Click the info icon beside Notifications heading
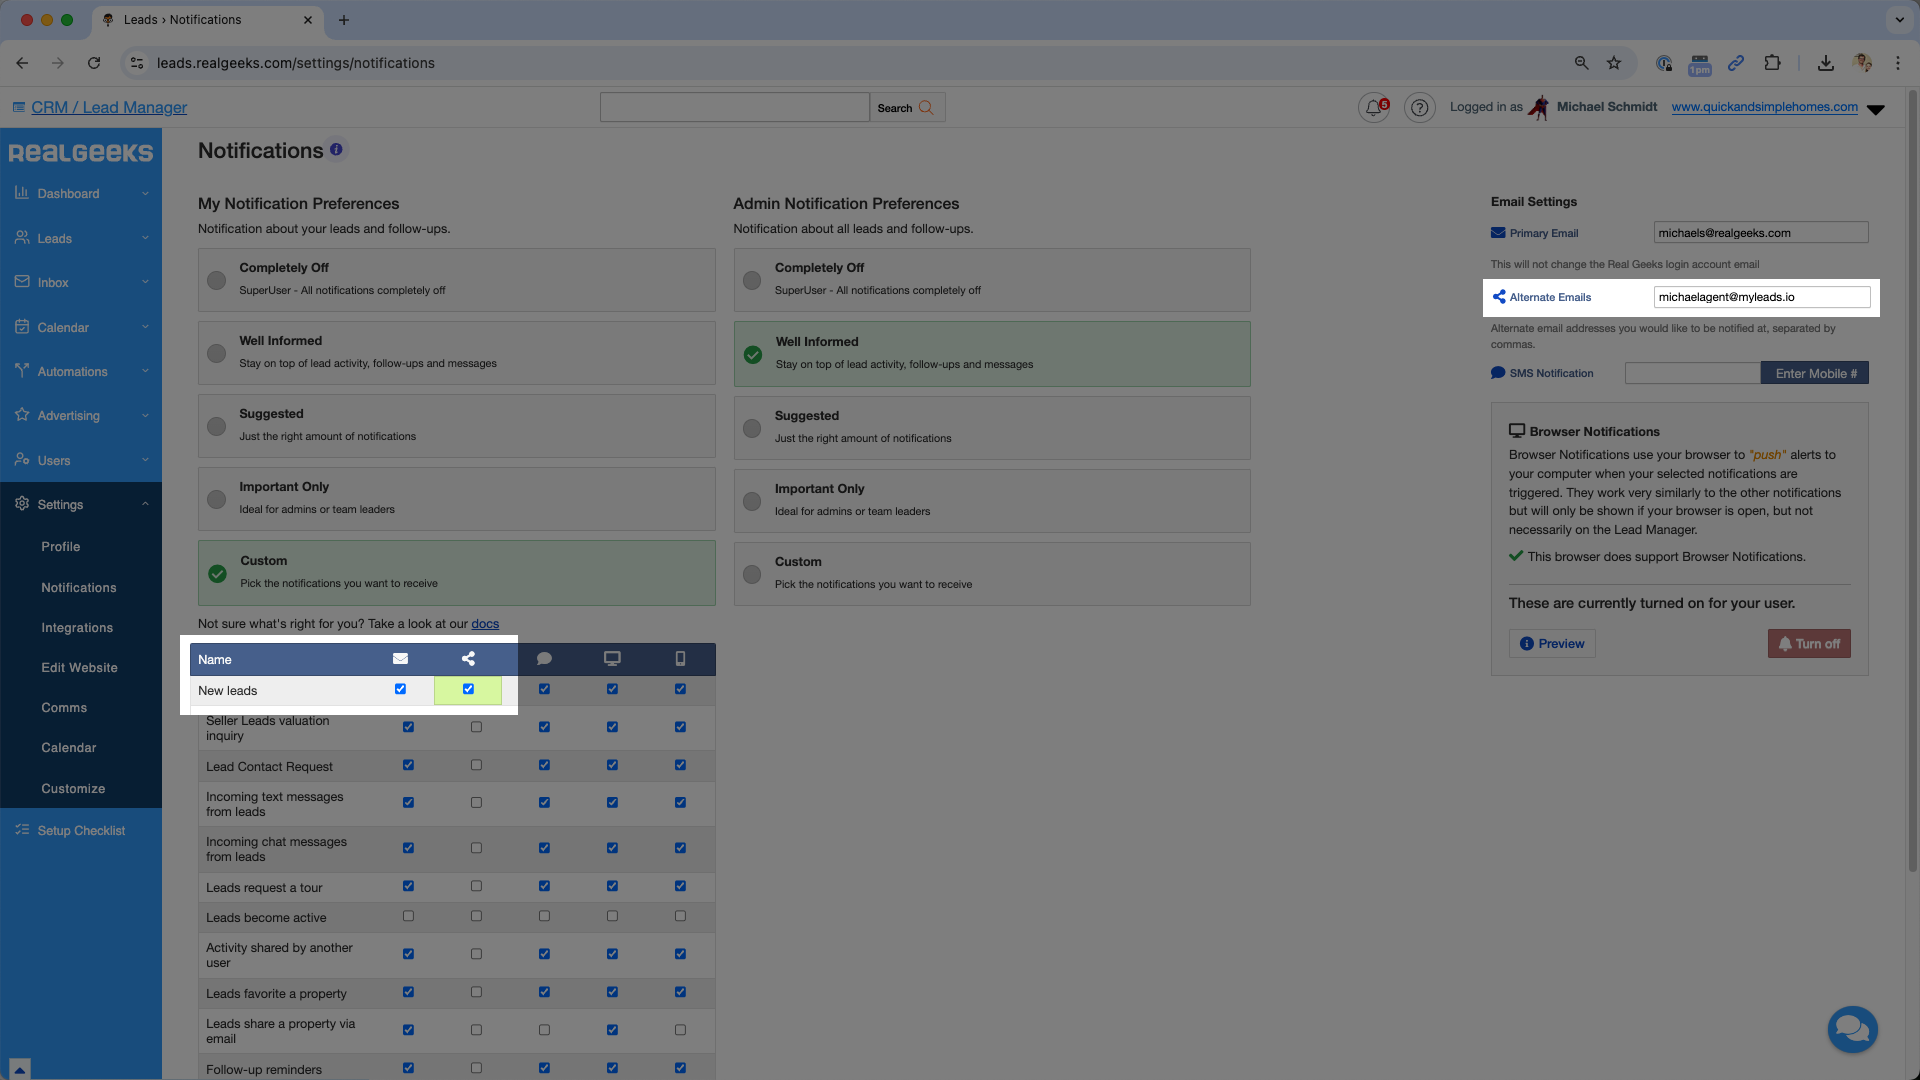 point(336,150)
